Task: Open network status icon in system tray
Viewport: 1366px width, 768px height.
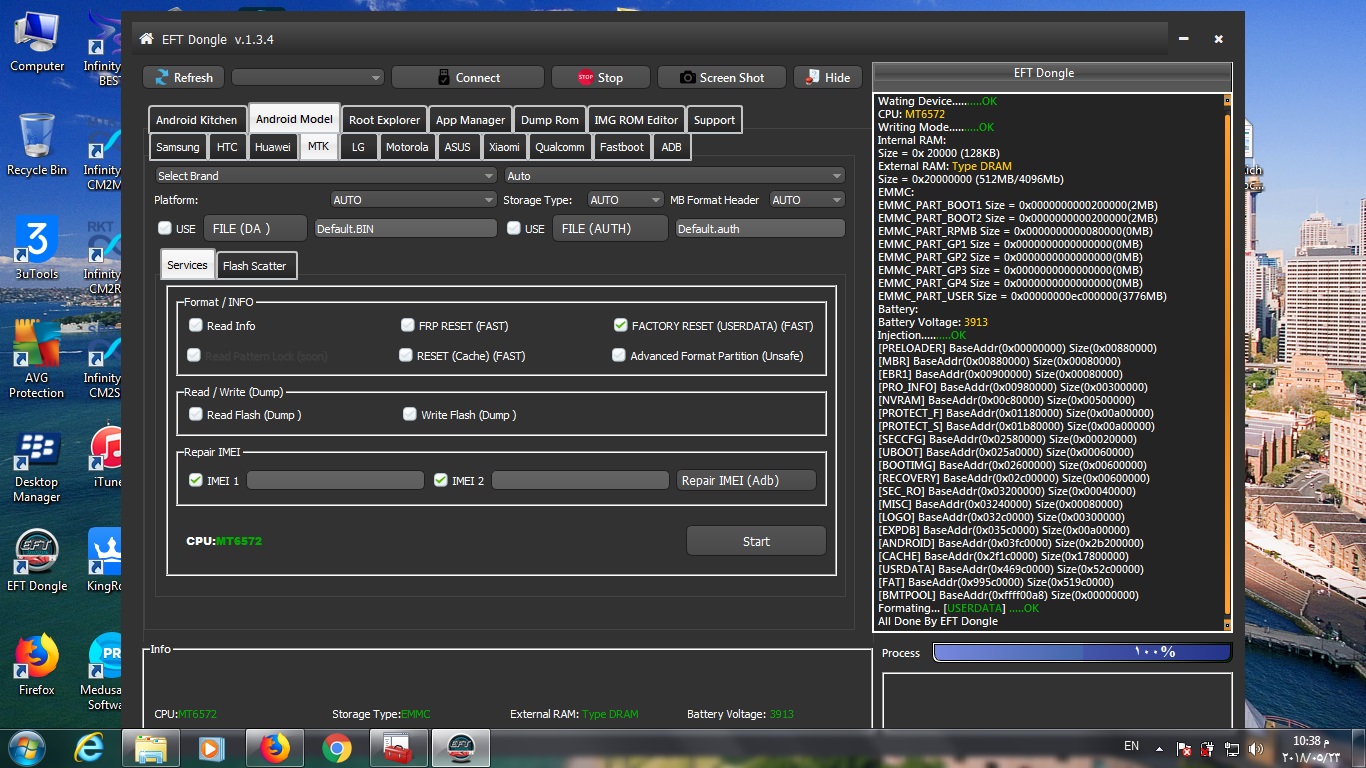Action: (1233, 749)
